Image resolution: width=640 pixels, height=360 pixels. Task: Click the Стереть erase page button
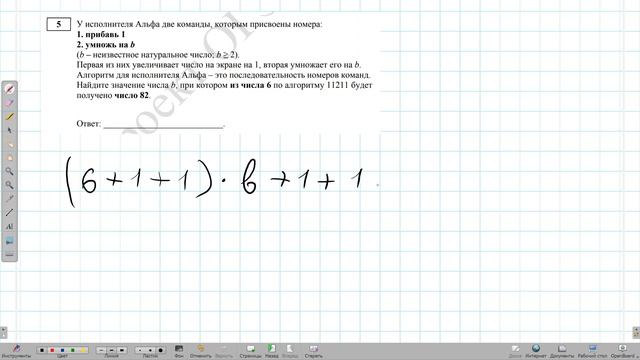tap(313, 351)
